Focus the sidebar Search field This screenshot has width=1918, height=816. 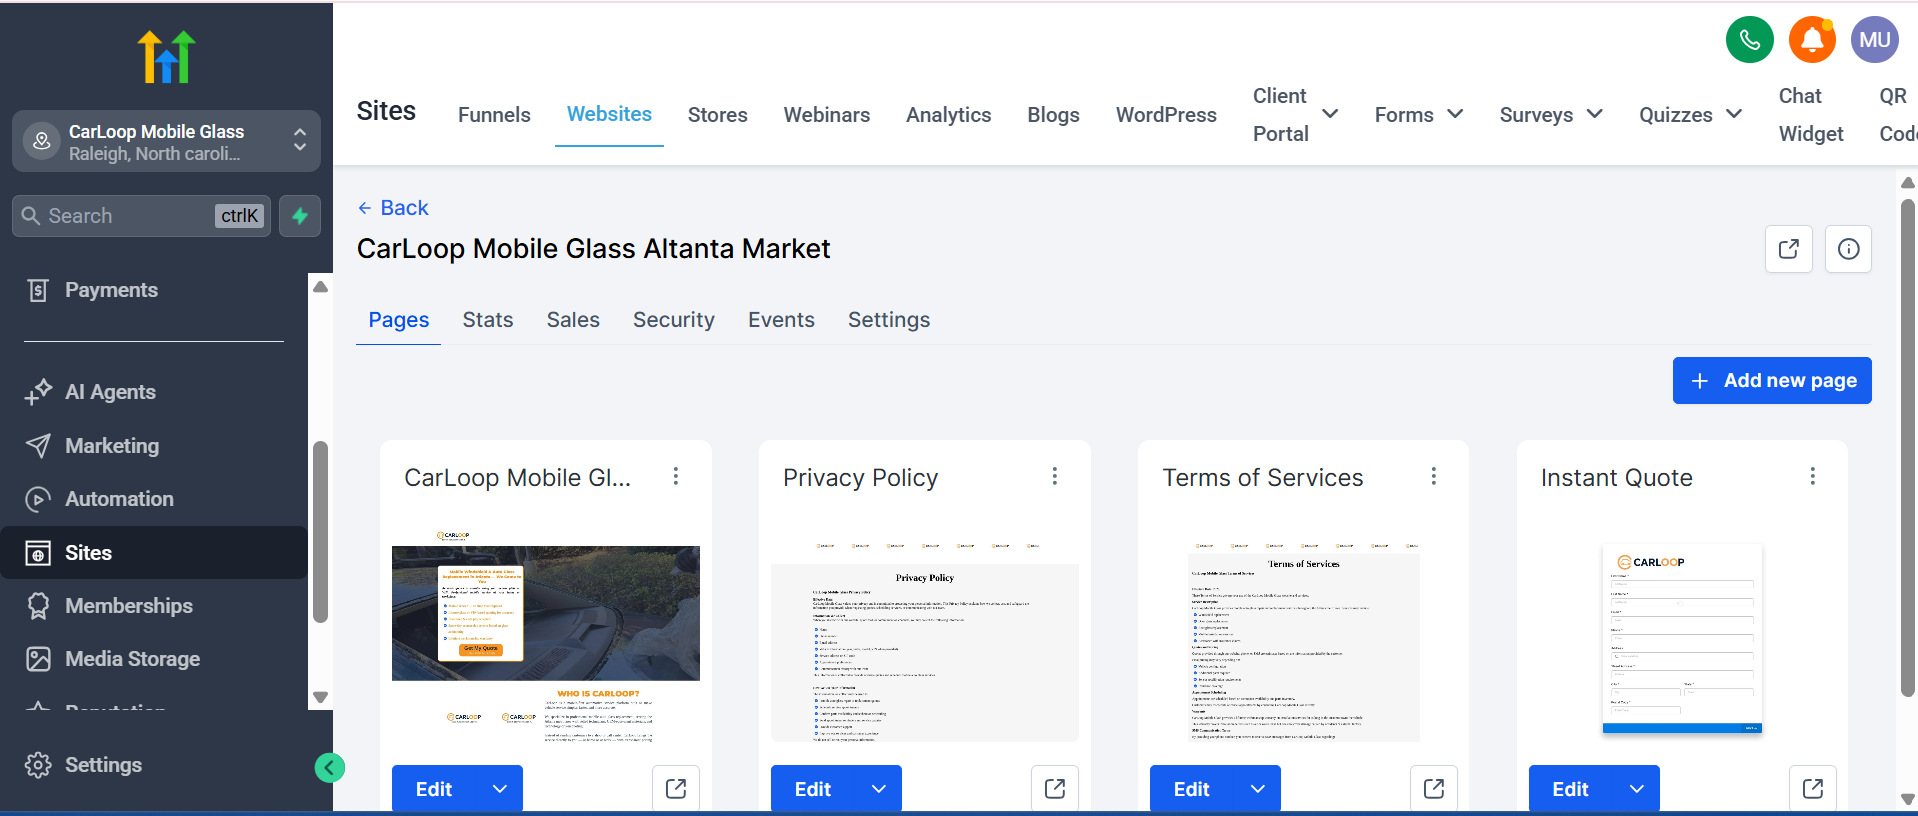click(141, 216)
